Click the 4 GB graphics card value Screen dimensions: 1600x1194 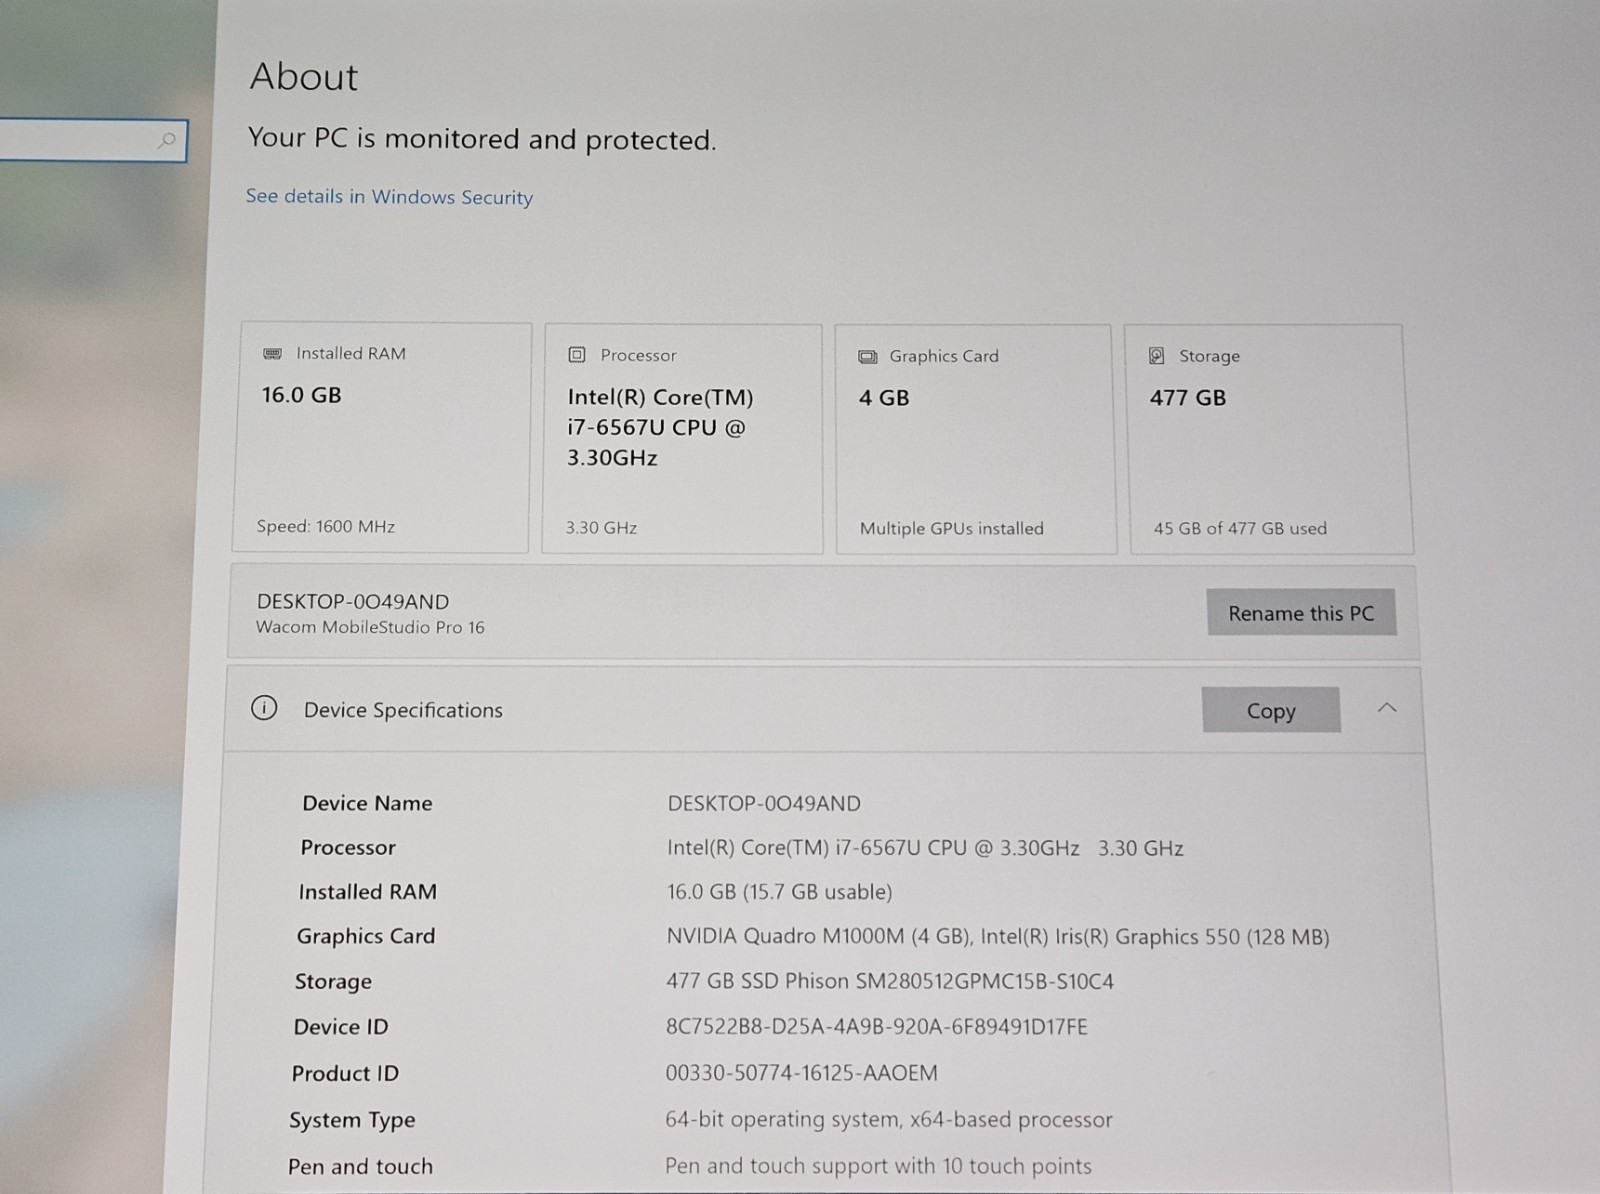[x=884, y=398]
